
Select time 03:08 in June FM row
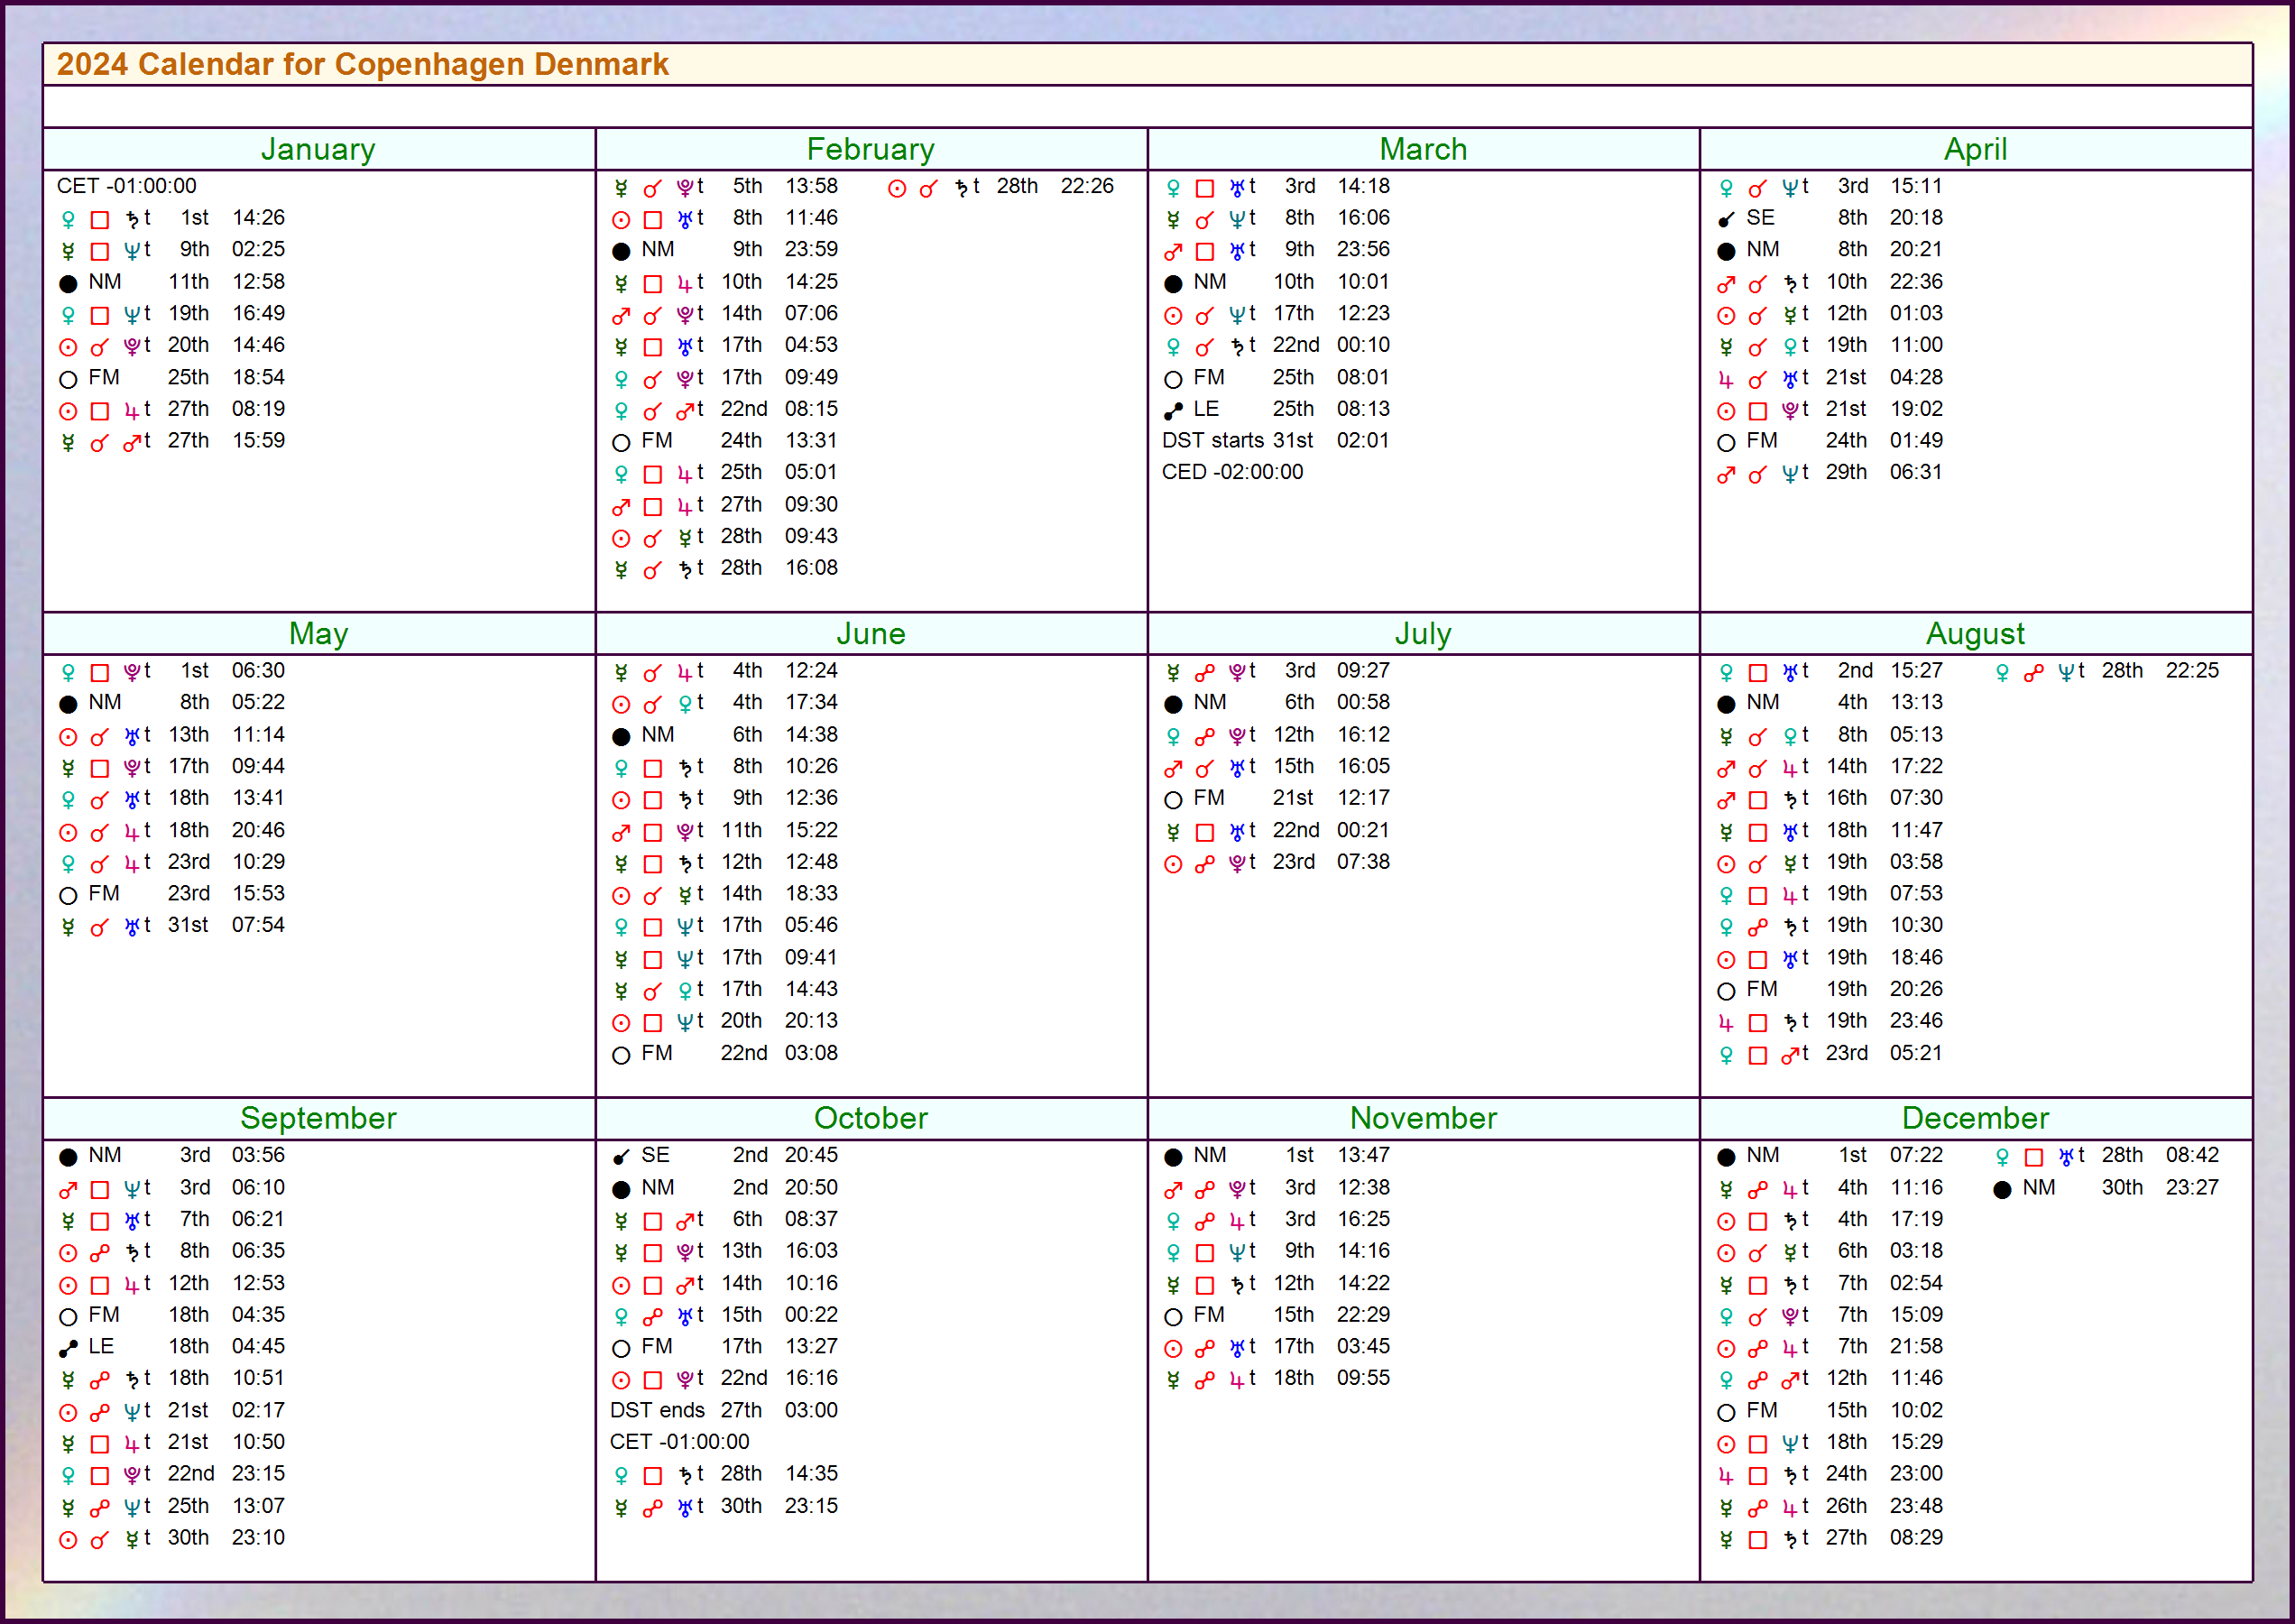(811, 1054)
